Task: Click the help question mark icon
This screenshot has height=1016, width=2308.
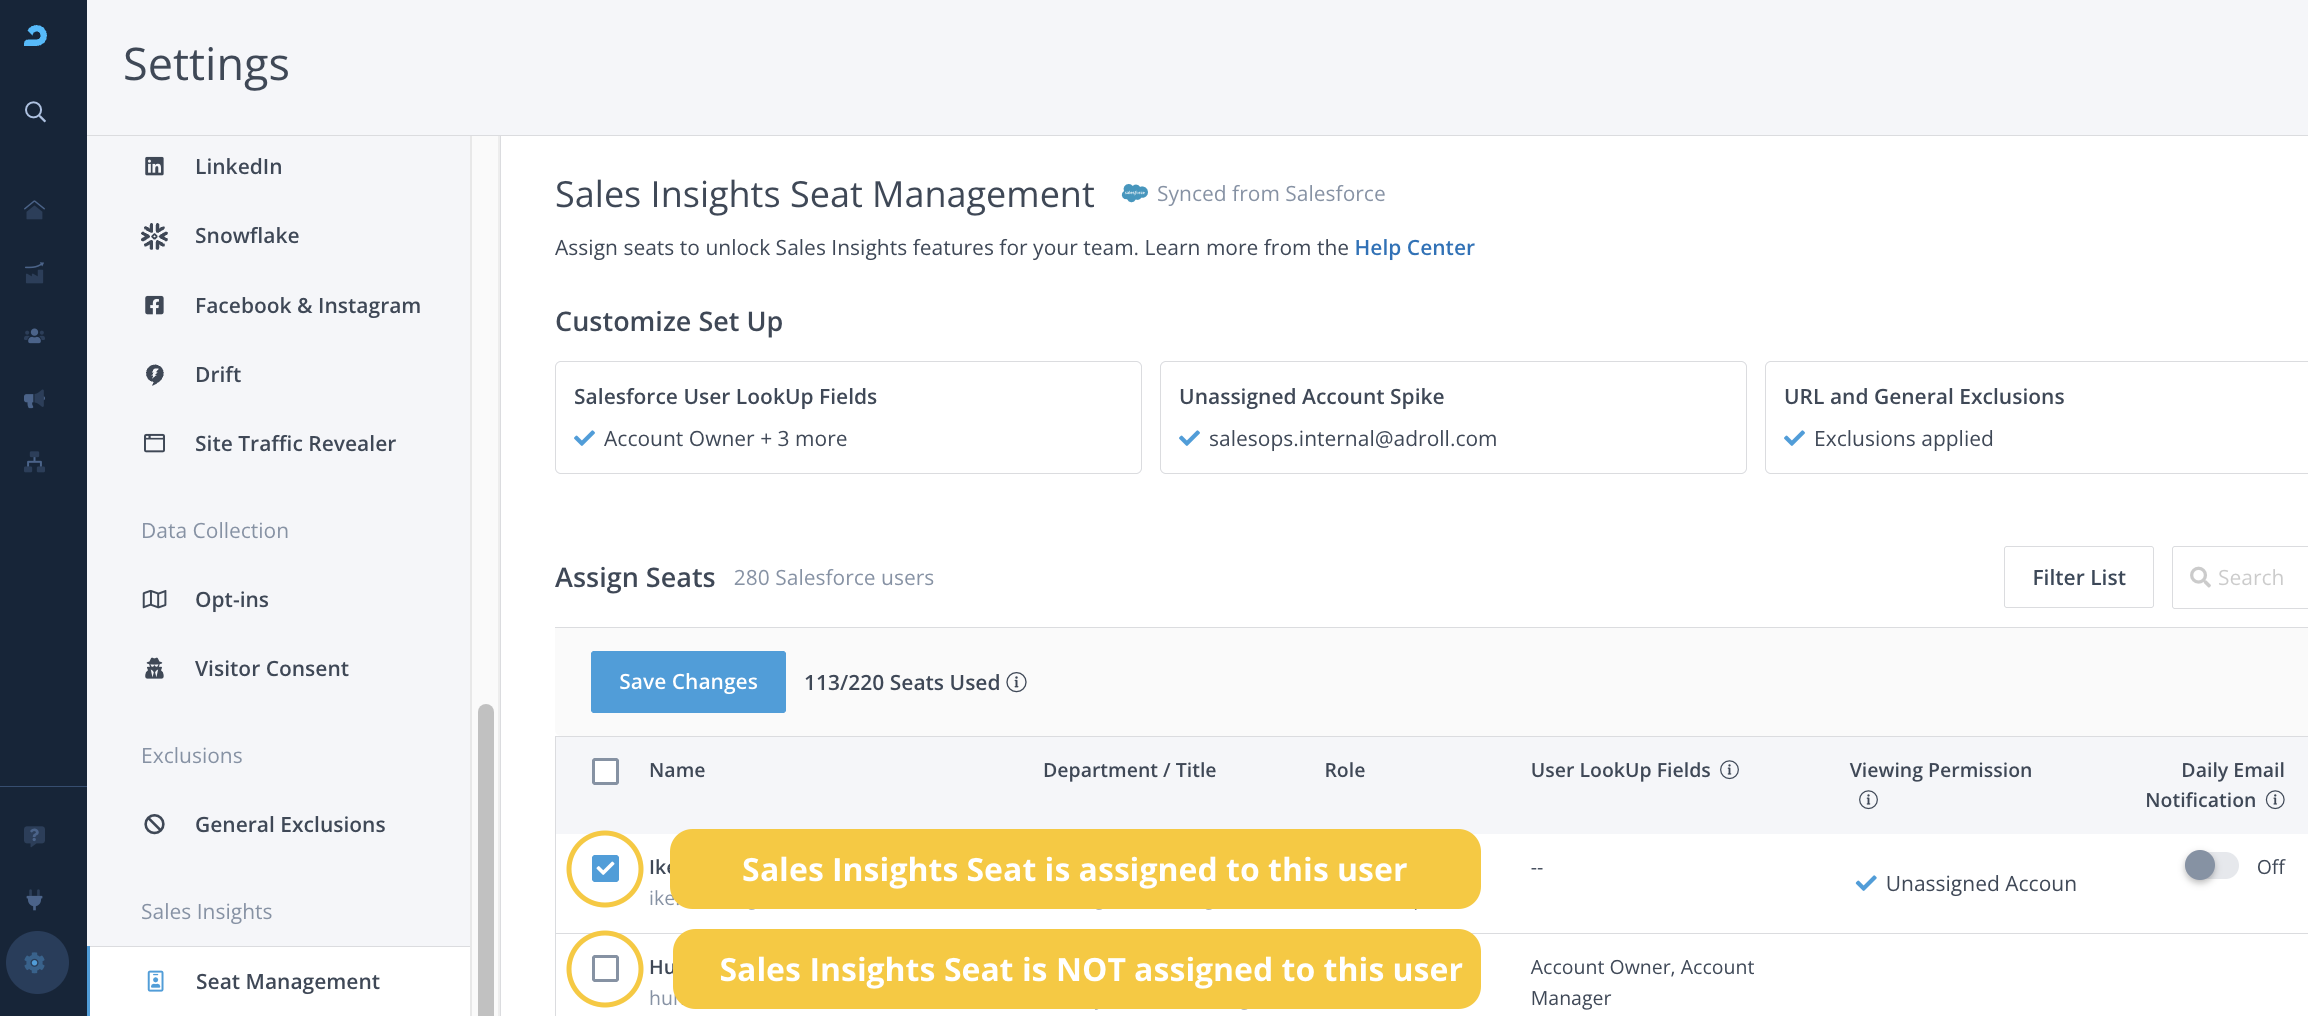Action: 35,836
